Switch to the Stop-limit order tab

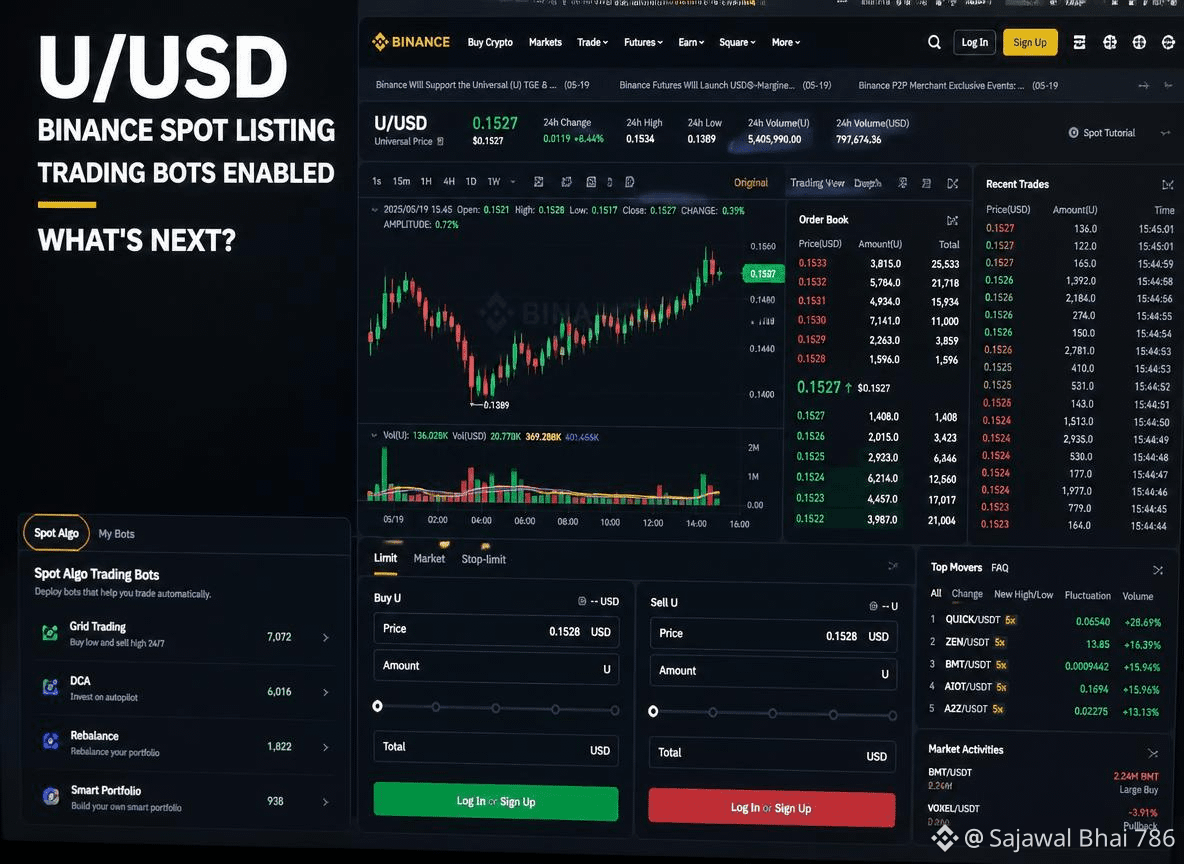[483, 559]
